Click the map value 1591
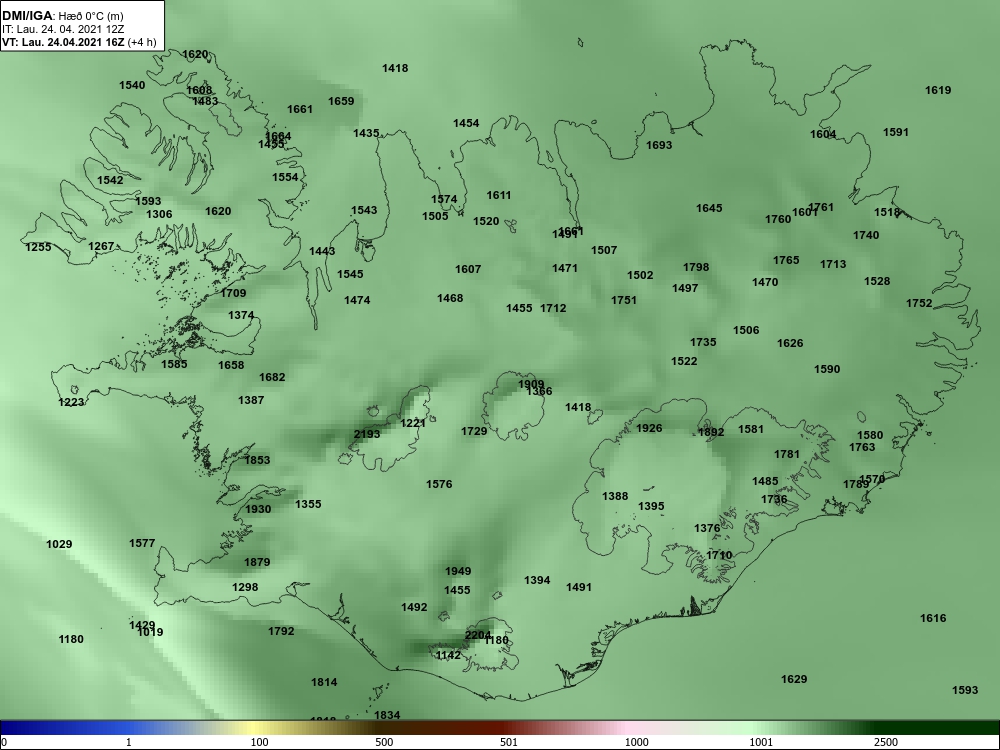The image size is (1000, 750). (x=895, y=133)
